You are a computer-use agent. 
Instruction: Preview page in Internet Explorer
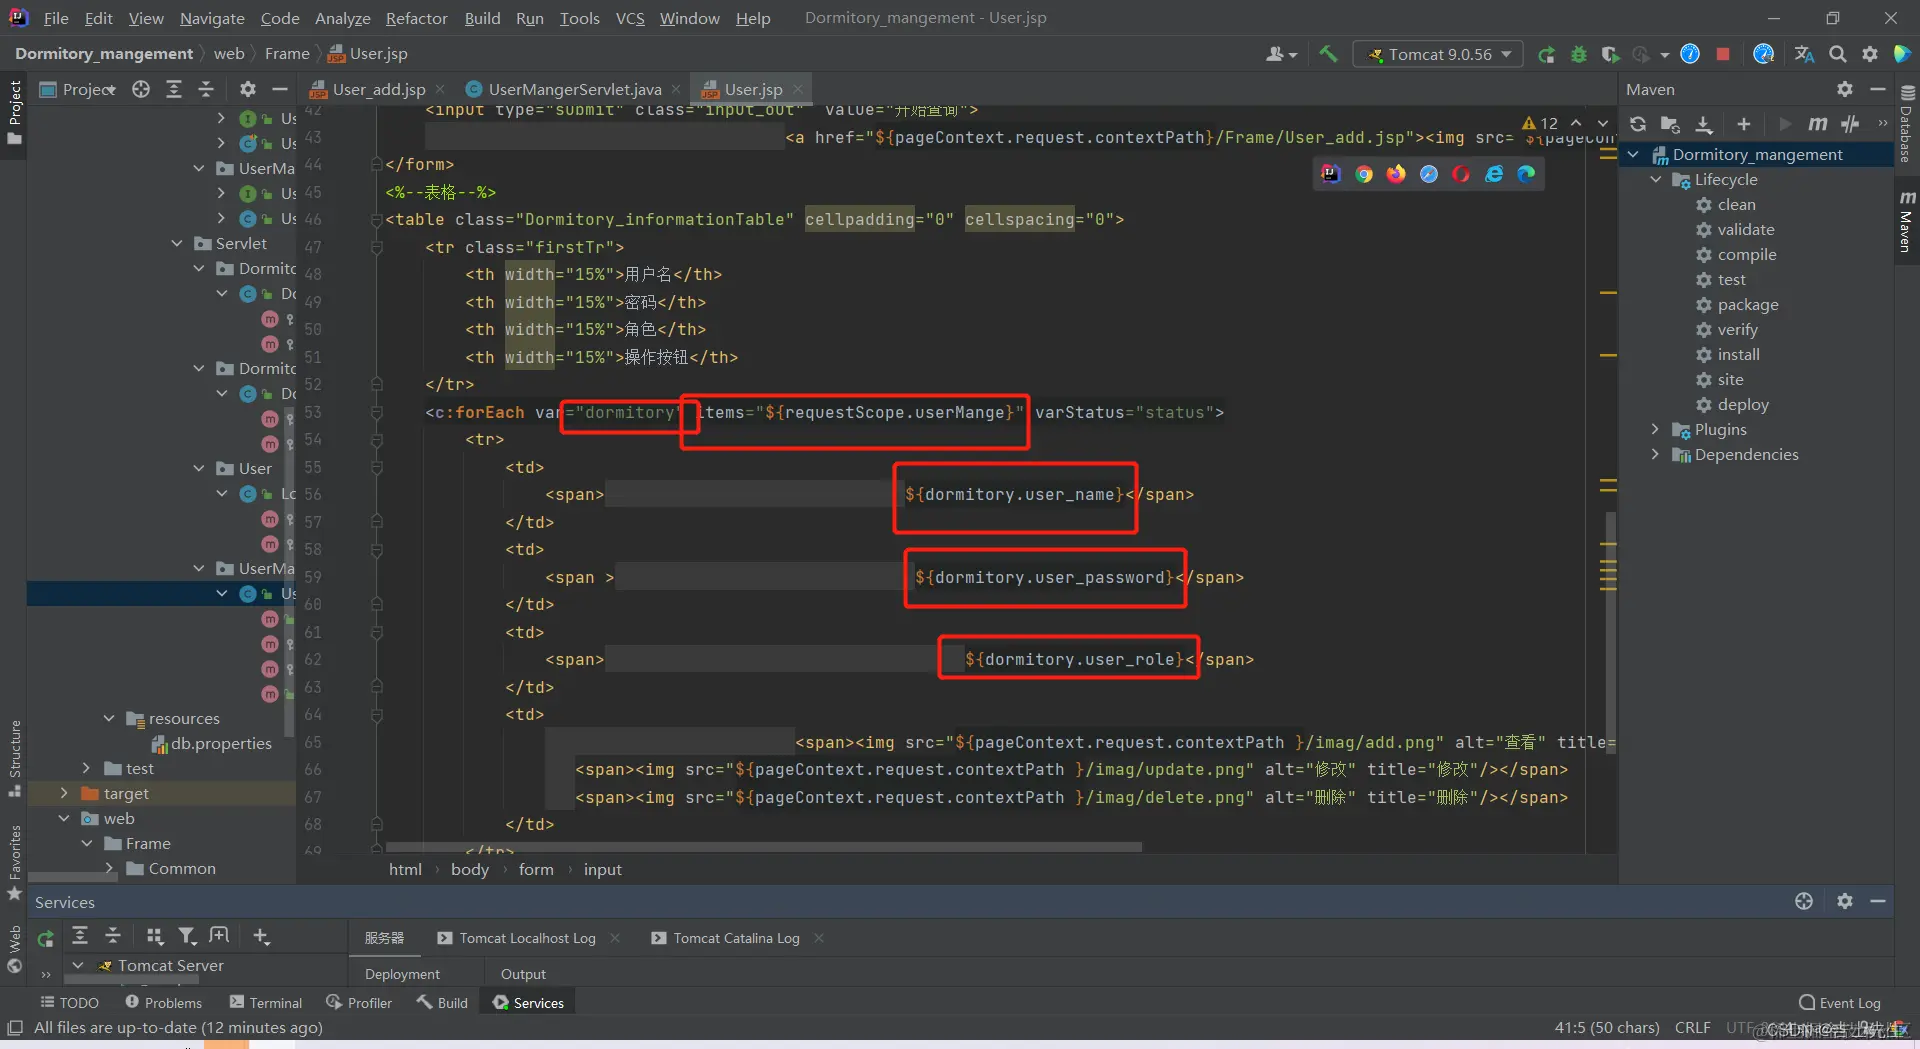[1494, 174]
